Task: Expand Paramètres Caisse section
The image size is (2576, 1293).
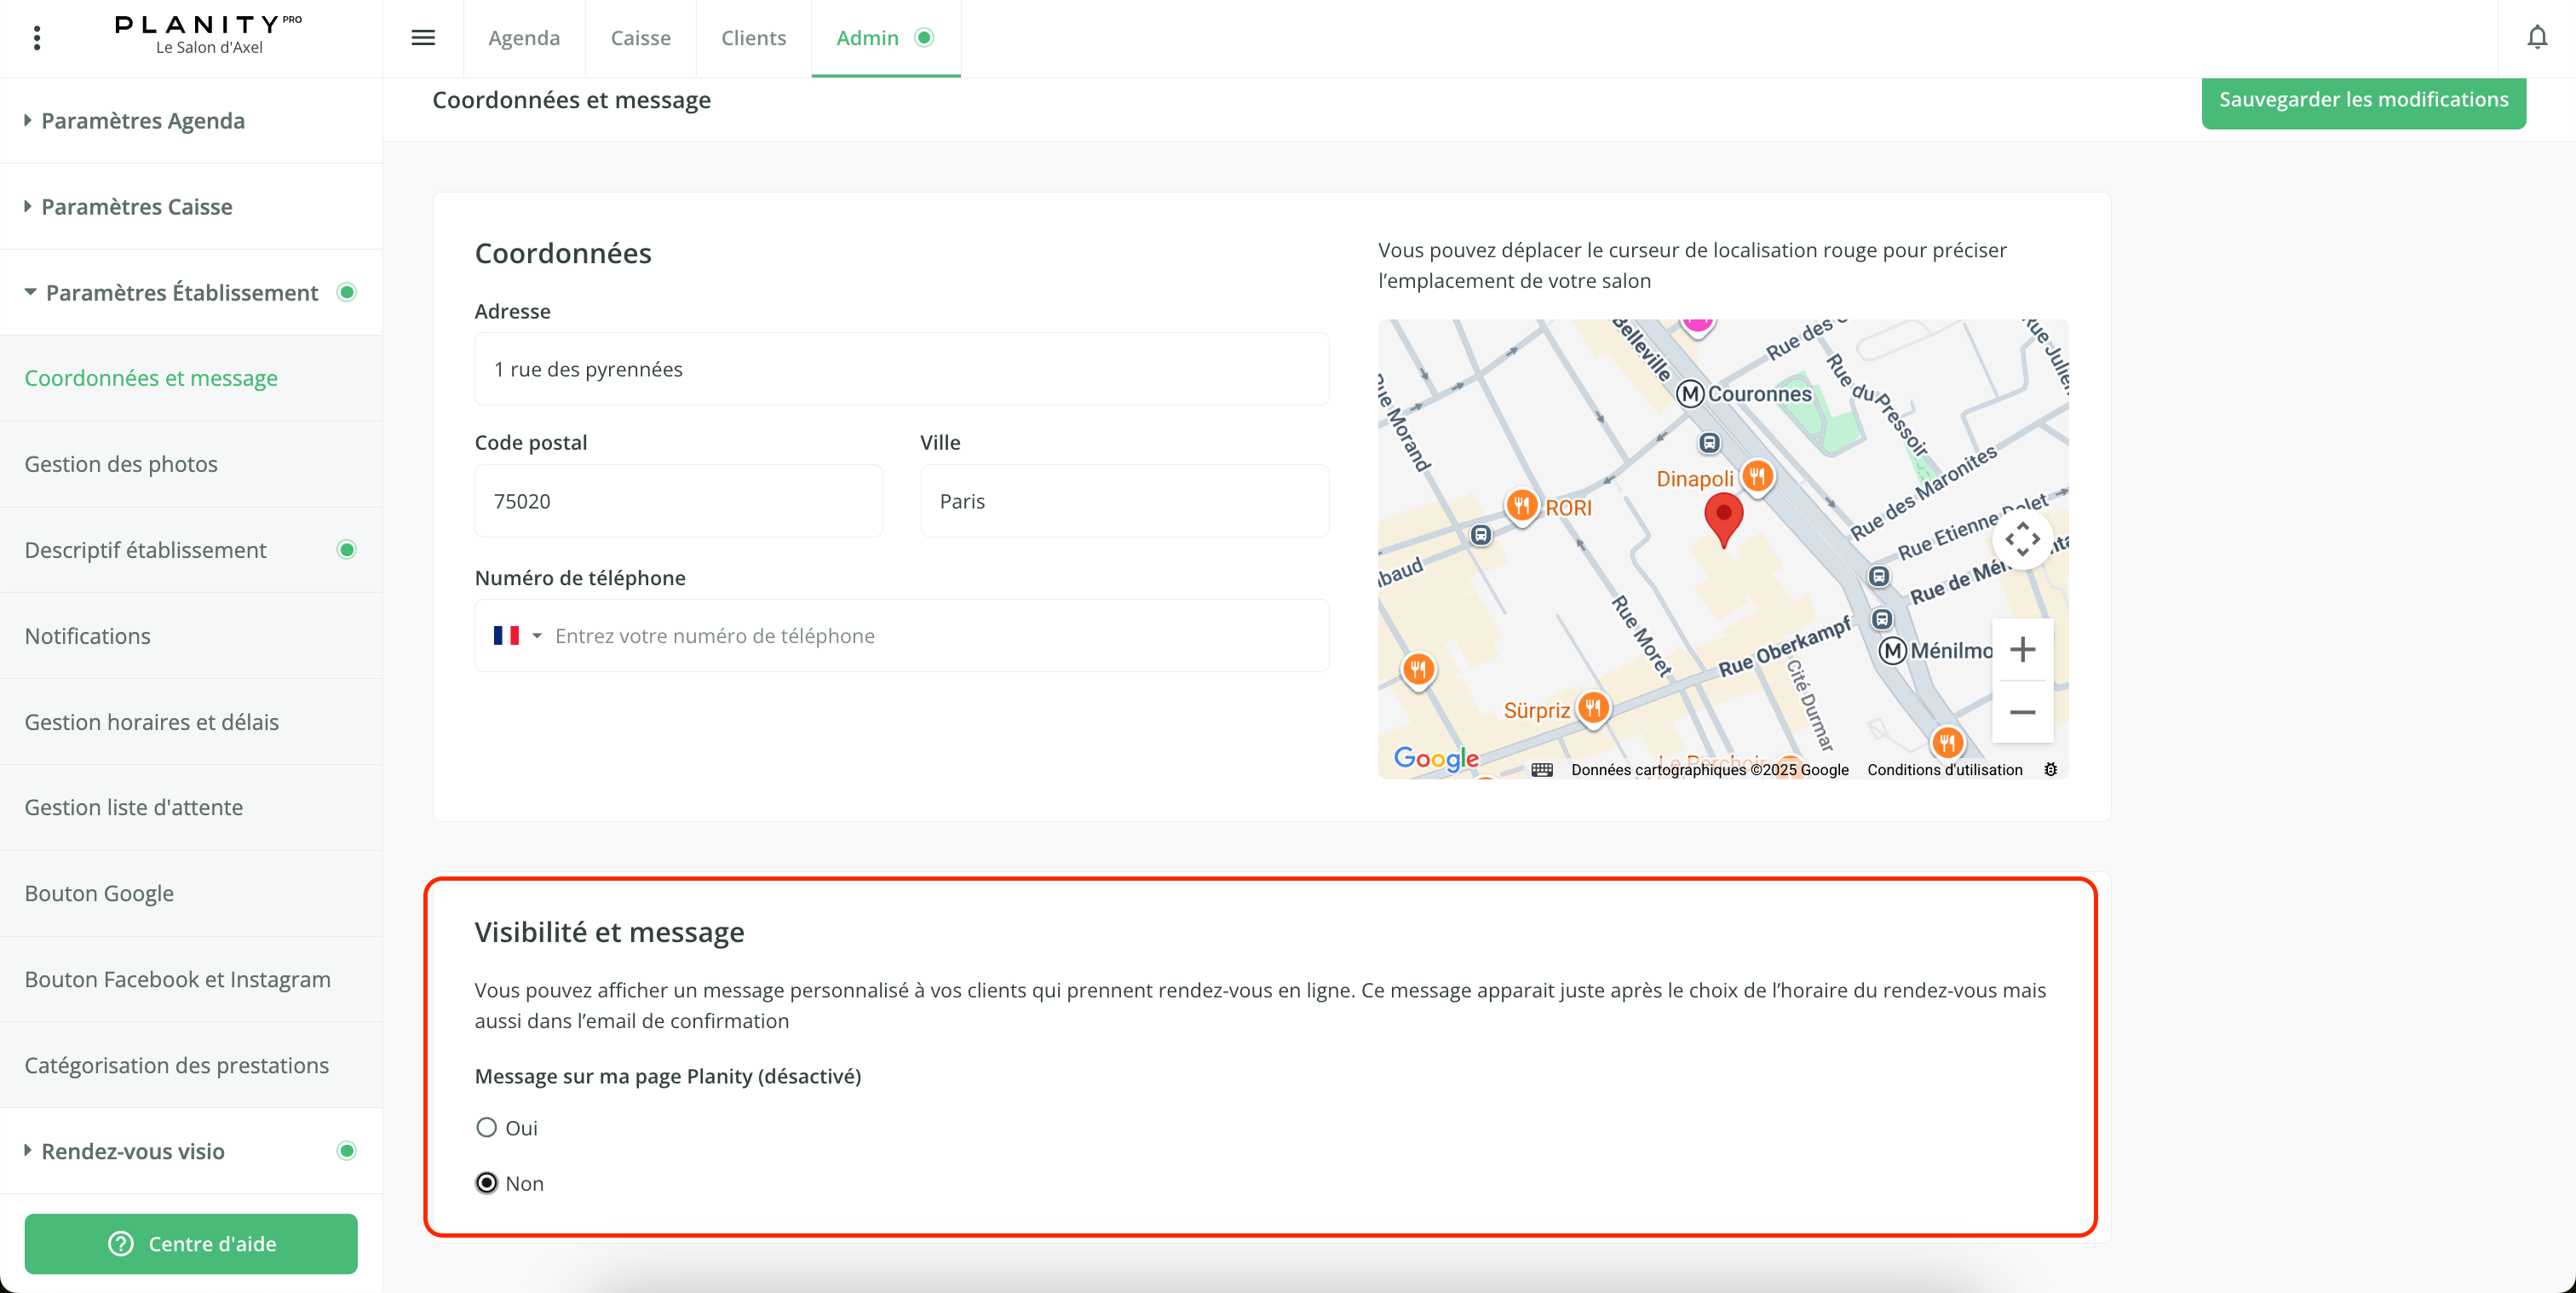Action: 136,207
